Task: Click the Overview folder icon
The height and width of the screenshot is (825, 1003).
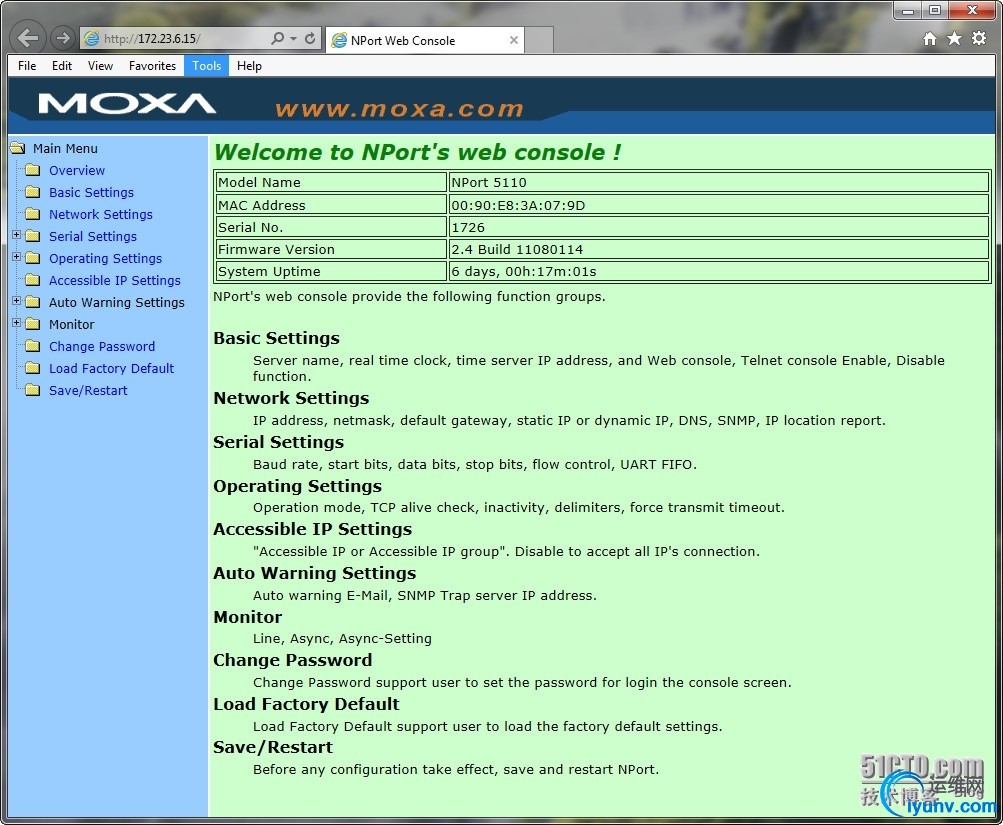Action: (x=33, y=170)
